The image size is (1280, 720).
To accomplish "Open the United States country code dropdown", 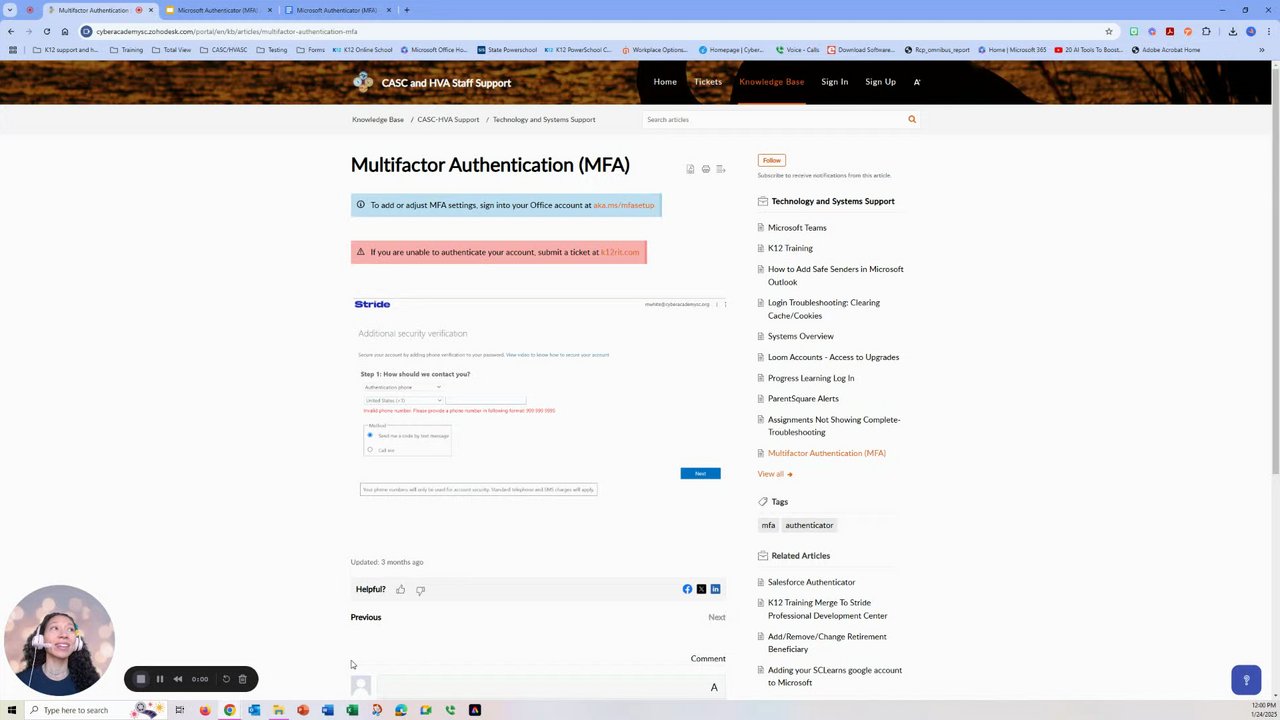I will [403, 400].
